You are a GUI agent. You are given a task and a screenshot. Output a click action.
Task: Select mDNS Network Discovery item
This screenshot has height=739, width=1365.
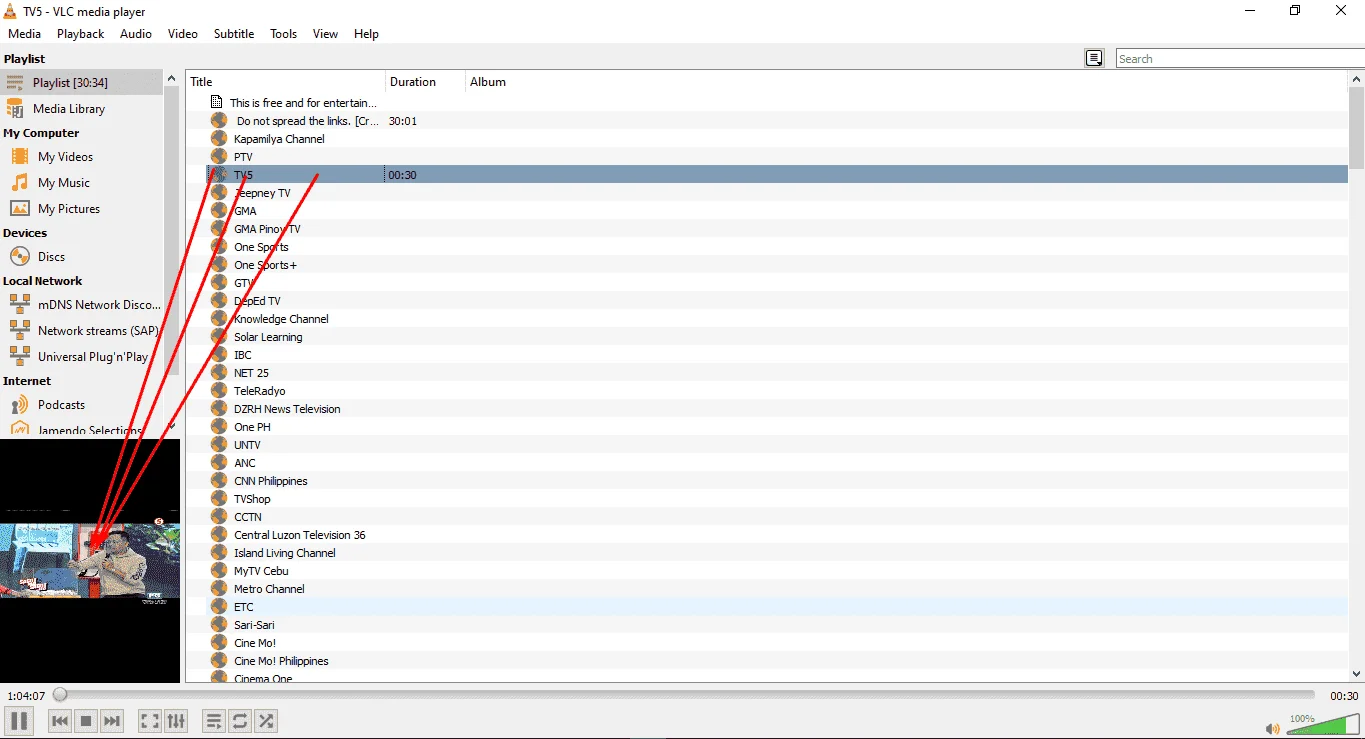pyautogui.click(x=82, y=305)
